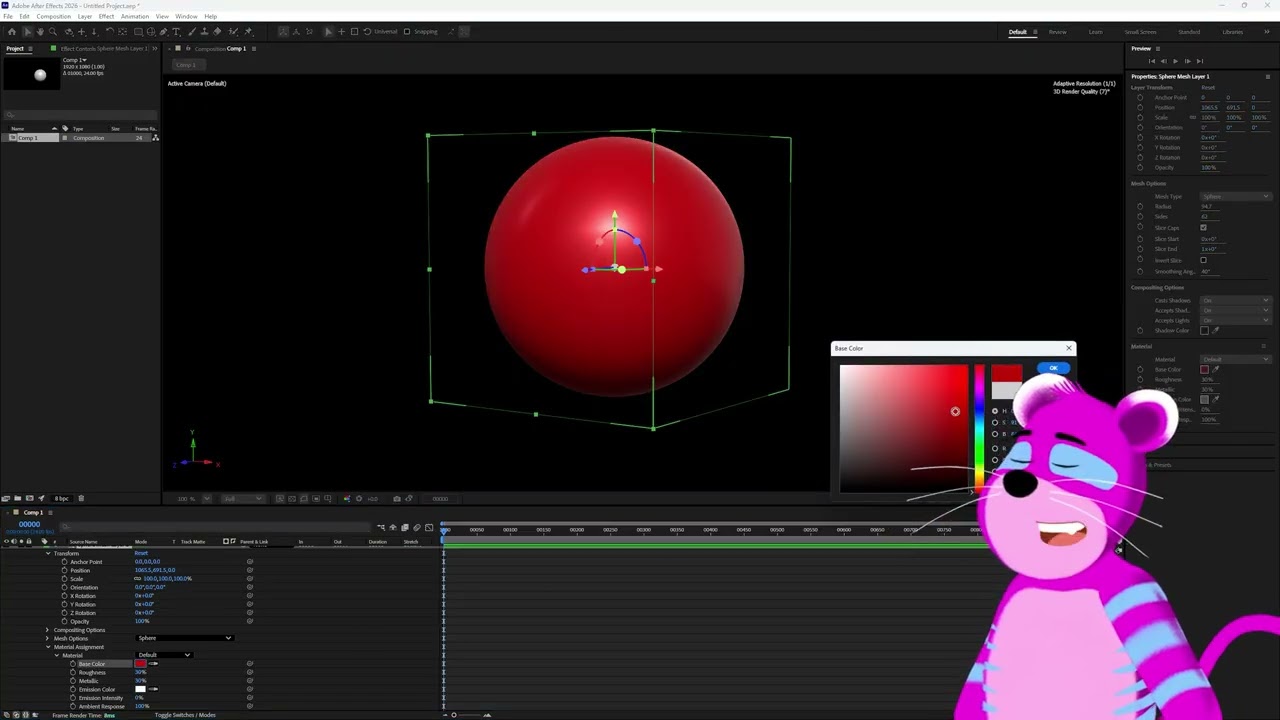This screenshot has width=1280, height=720.
Task: Click Play in Preview panel
Action: (1175, 61)
